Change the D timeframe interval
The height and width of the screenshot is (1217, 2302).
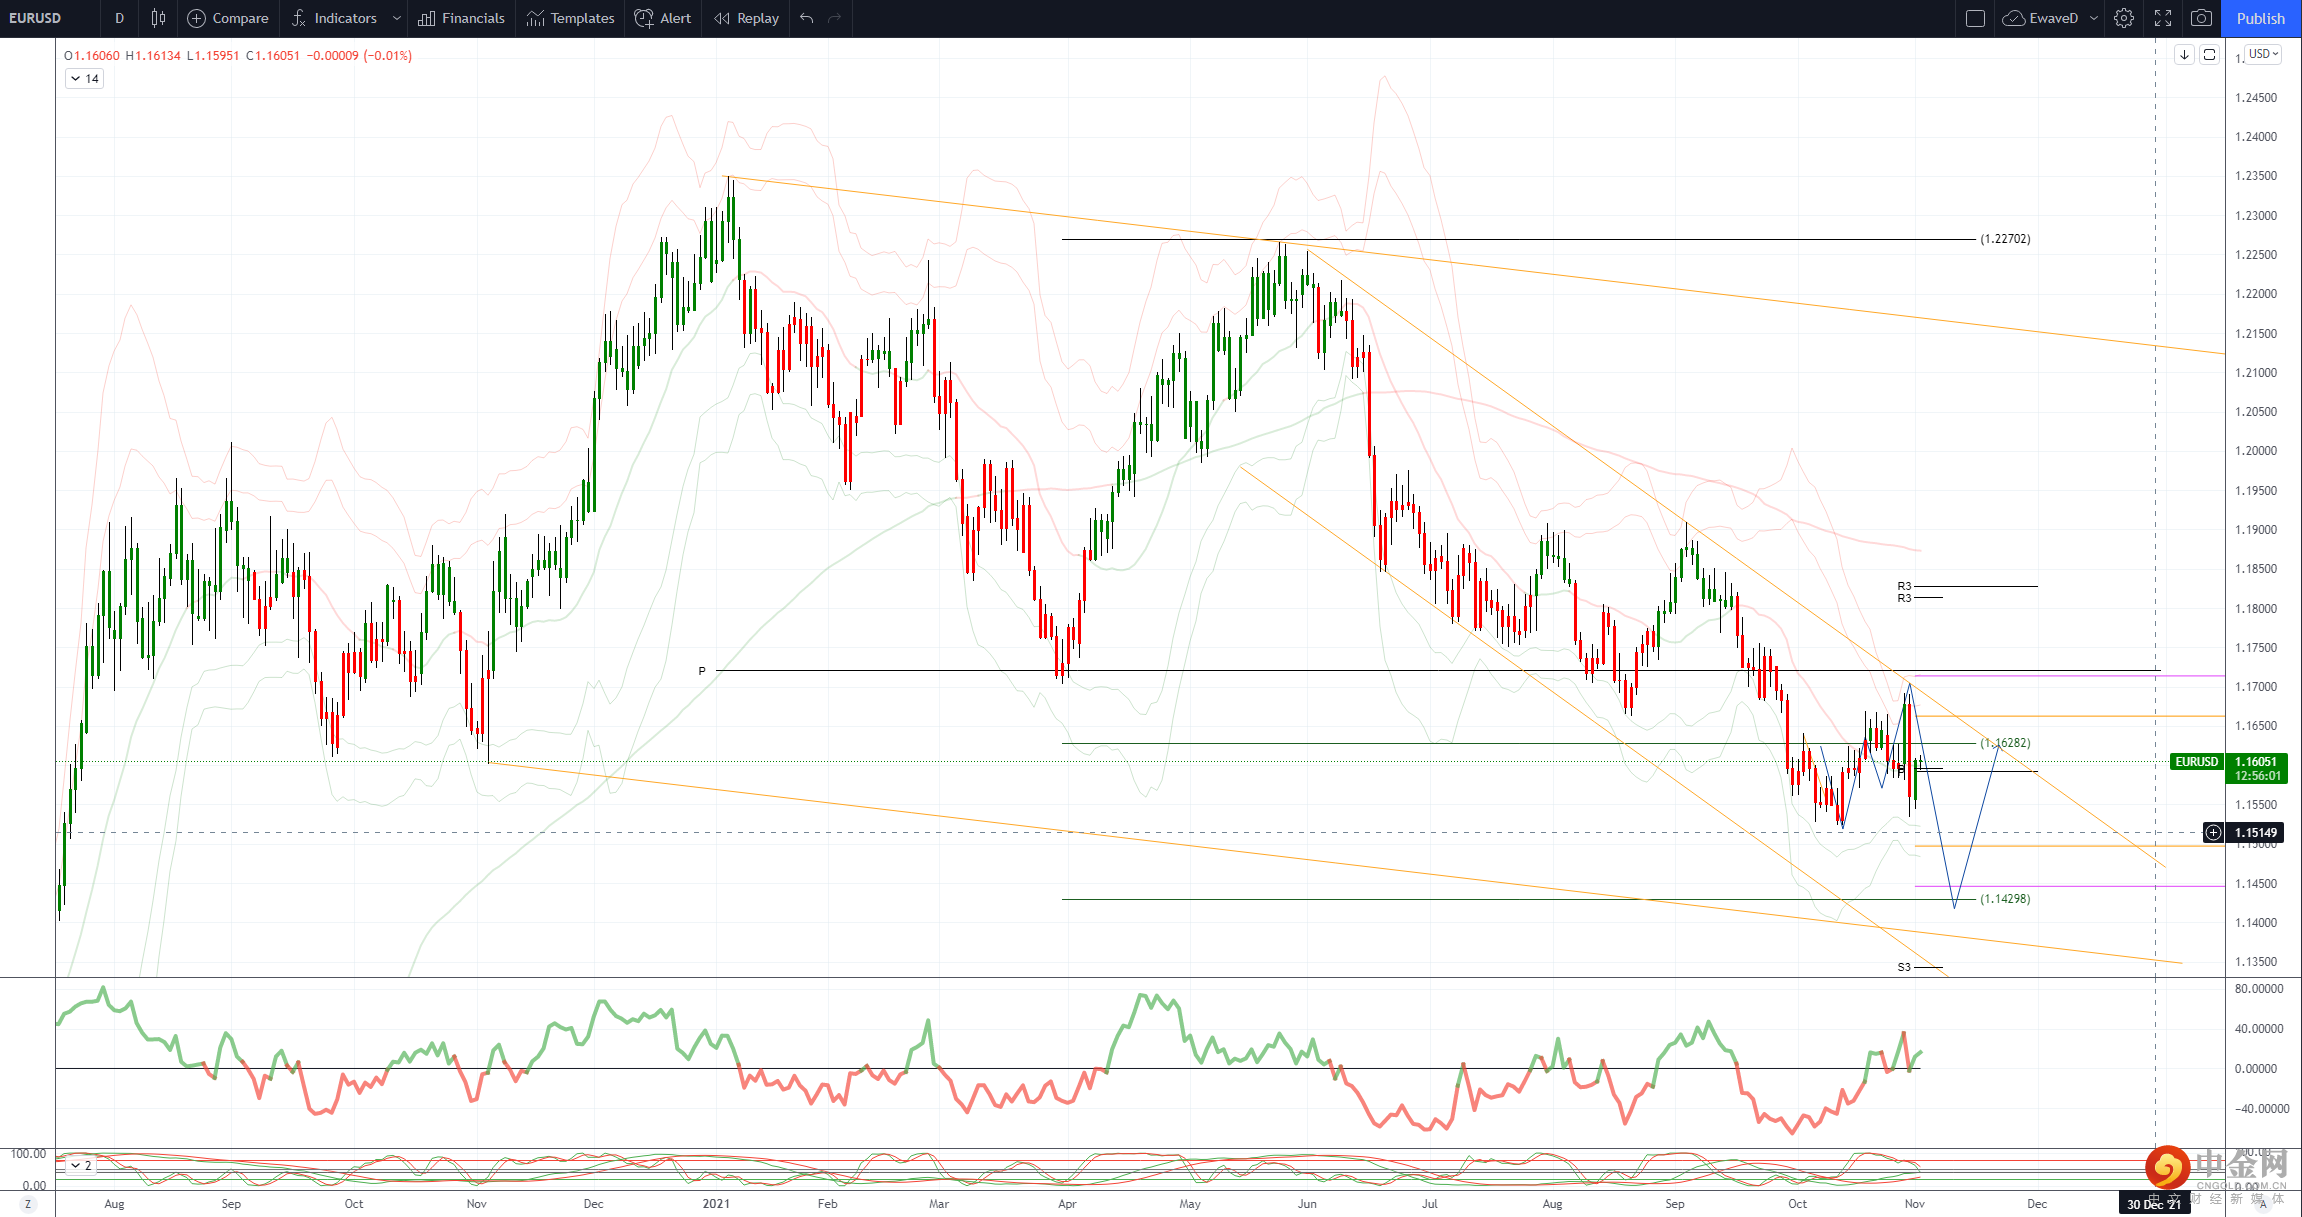(x=119, y=18)
